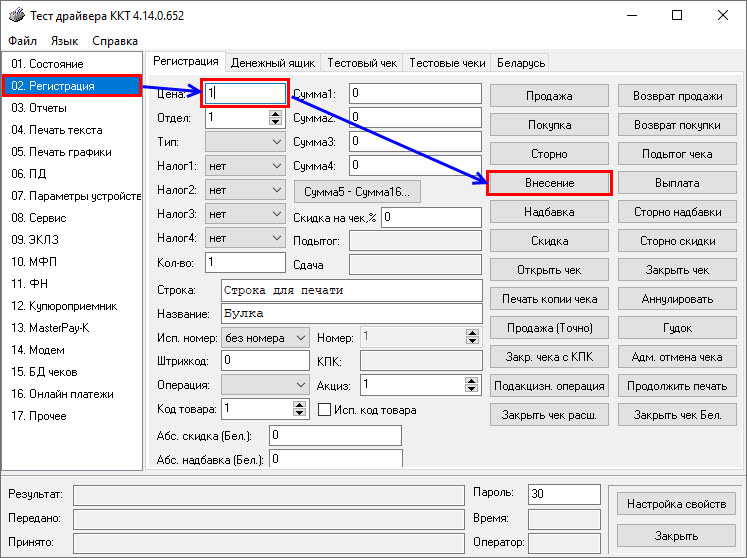
Task: Increase the Код товара spinner value
Action: (299, 405)
